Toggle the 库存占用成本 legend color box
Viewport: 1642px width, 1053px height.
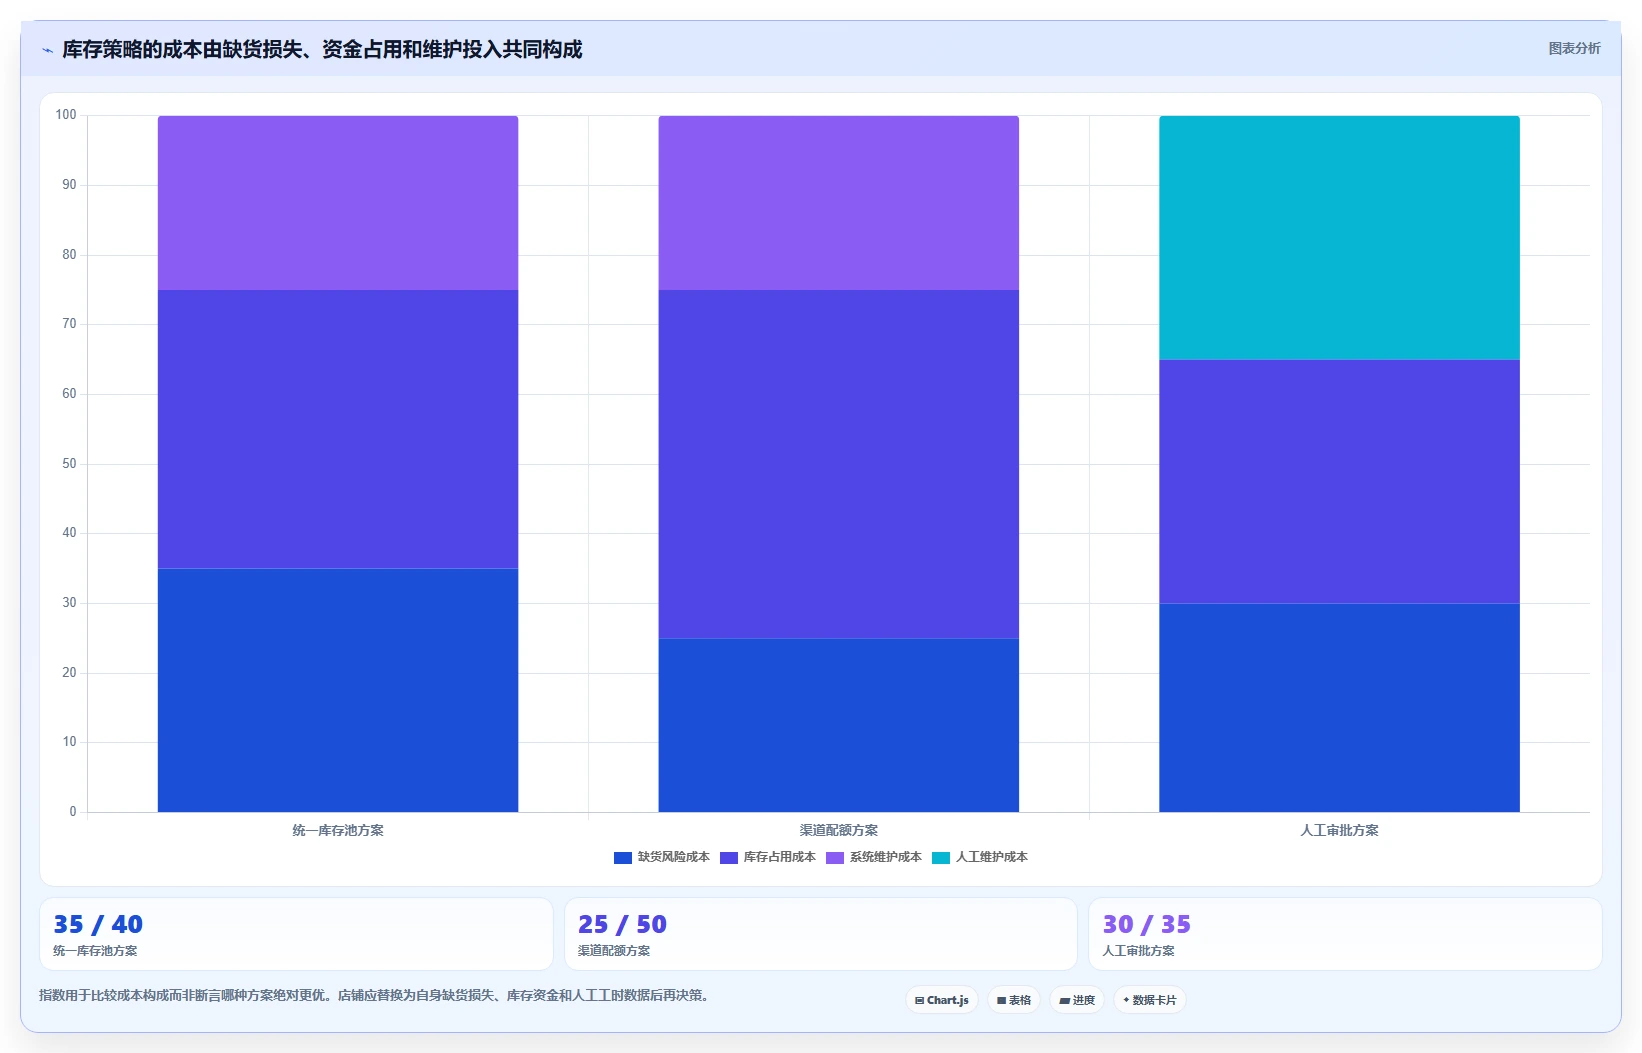click(728, 857)
